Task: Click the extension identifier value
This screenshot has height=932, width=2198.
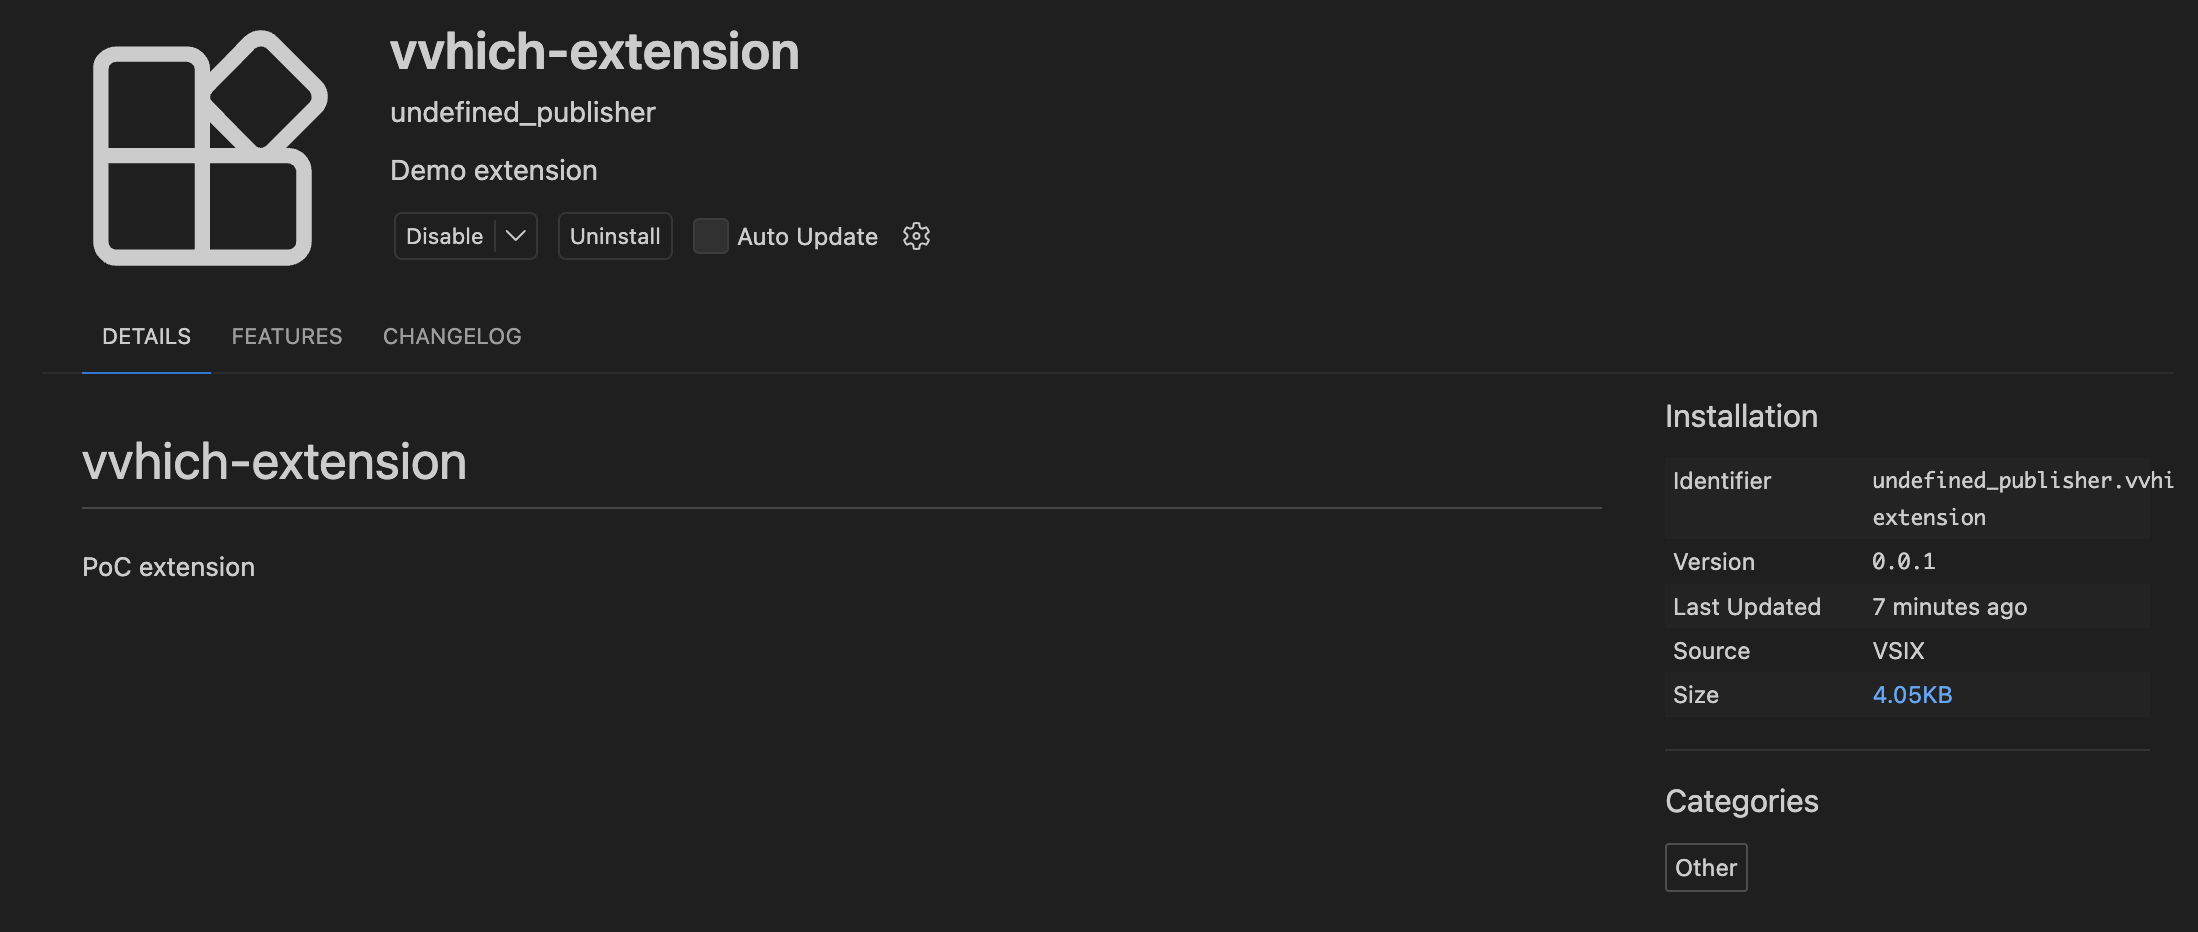Action: point(2010,498)
